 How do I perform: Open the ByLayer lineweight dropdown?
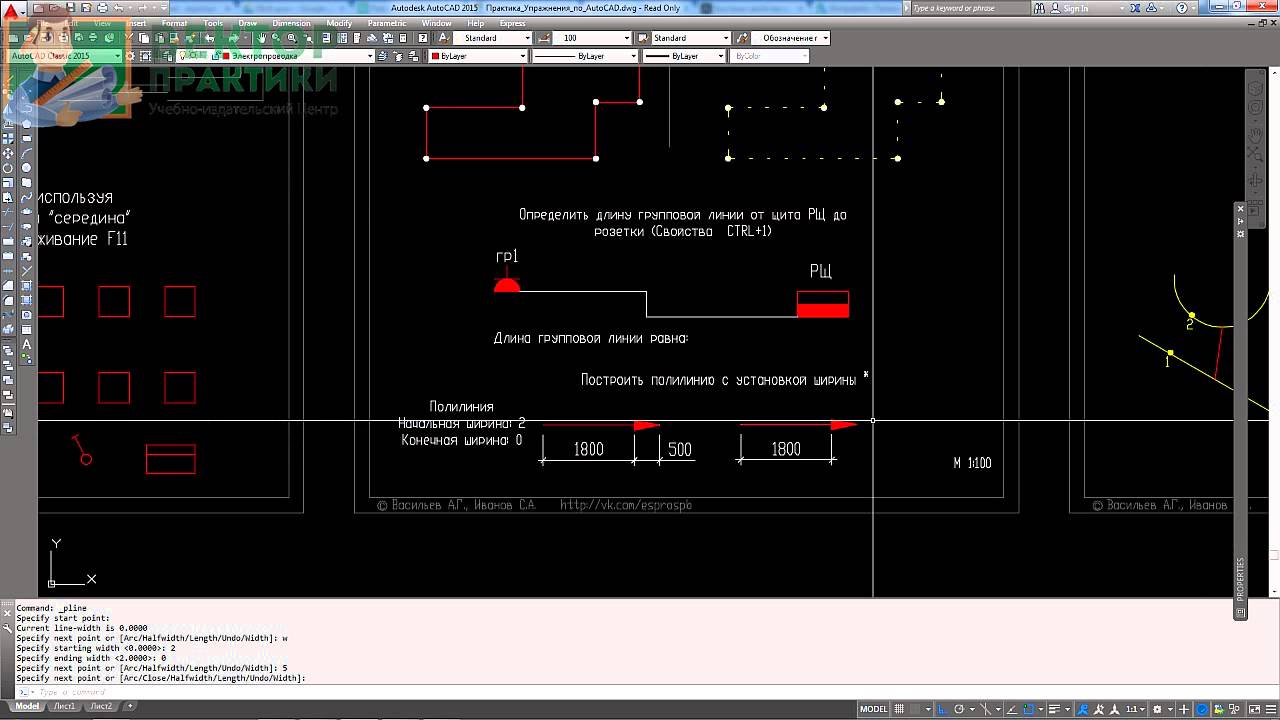pos(684,56)
